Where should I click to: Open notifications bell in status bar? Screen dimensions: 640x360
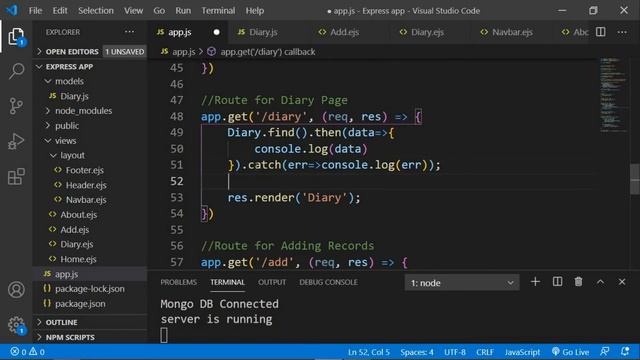(x=625, y=351)
